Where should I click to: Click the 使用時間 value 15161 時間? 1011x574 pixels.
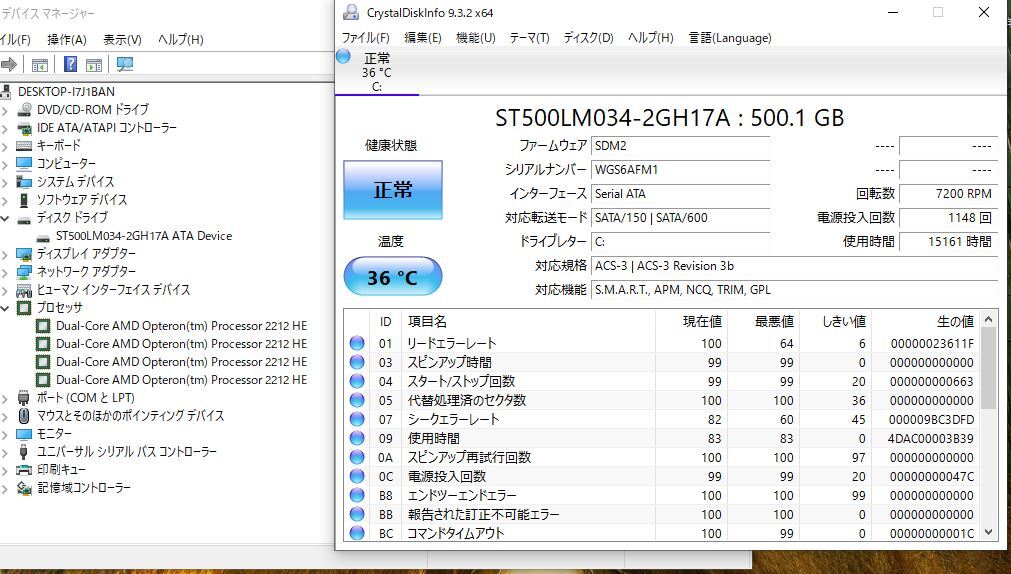point(948,242)
